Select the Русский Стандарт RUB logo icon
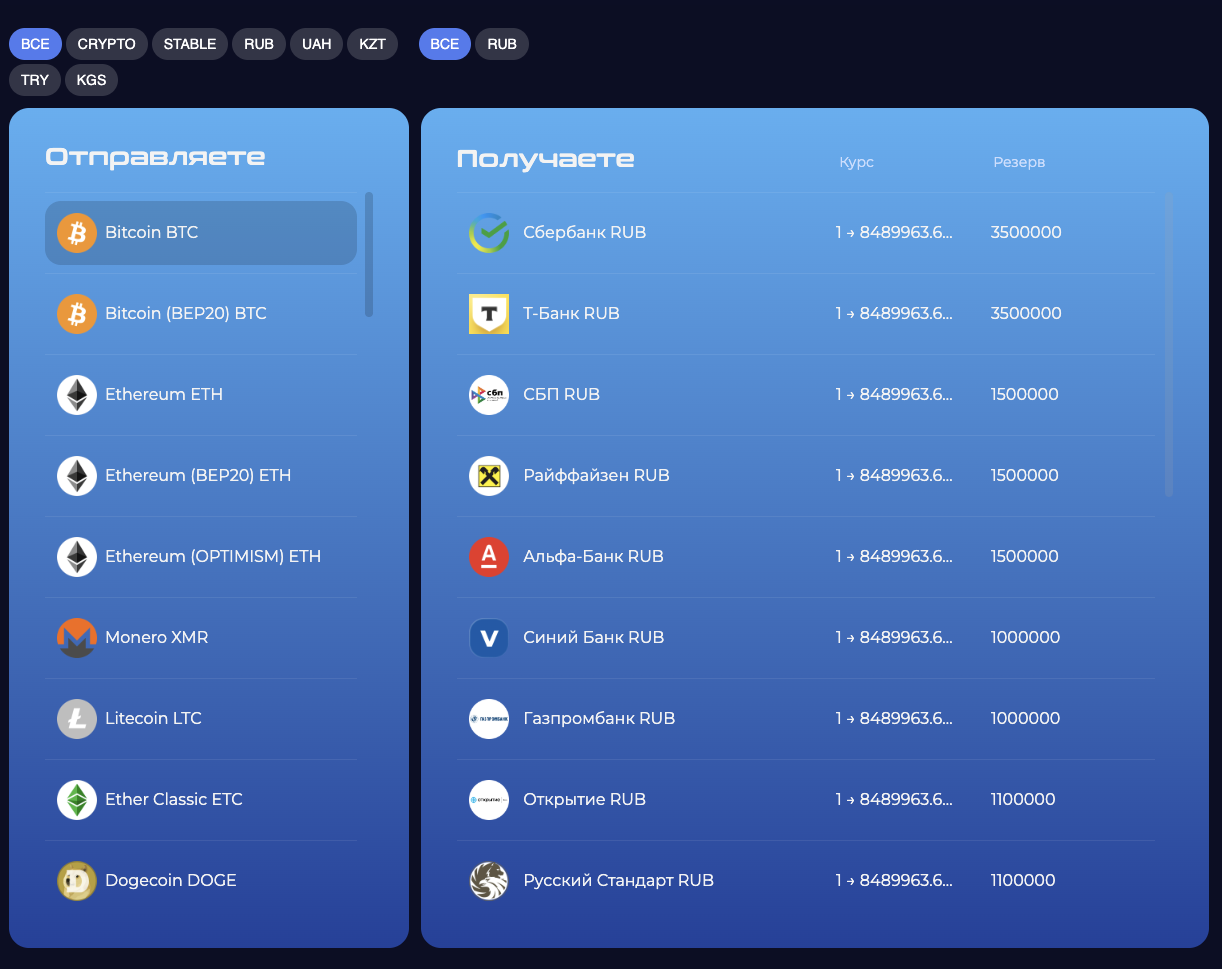Viewport: 1222px width, 969px height. 489,881
